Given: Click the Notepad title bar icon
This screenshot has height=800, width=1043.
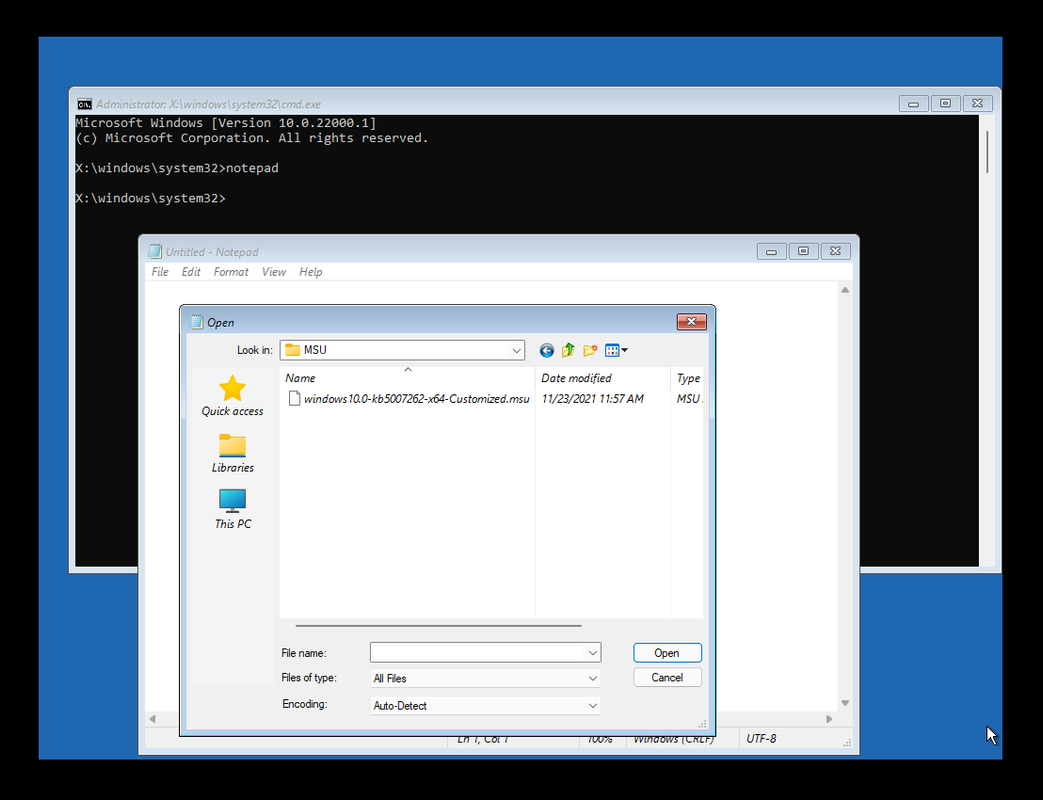Looking at the screenshot, I should pos(155,251).
